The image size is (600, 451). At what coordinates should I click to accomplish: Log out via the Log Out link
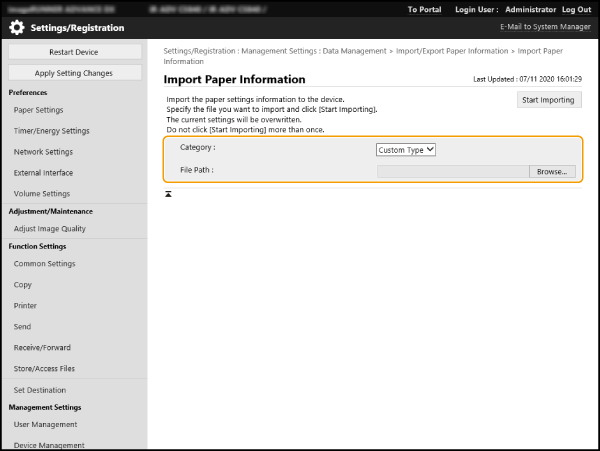point(576,9)
